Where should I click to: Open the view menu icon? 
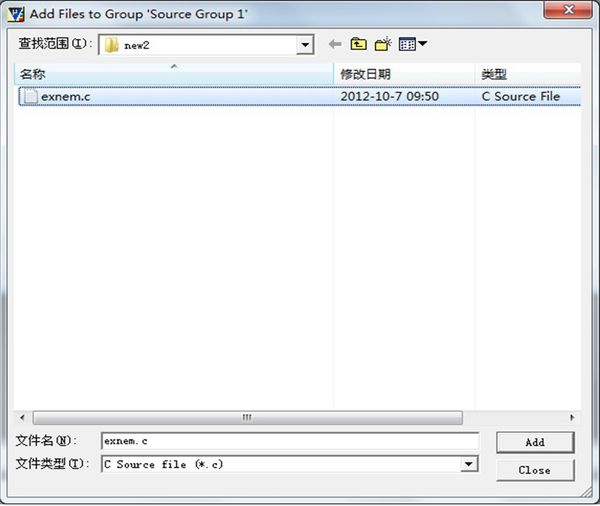pos(412,44)
